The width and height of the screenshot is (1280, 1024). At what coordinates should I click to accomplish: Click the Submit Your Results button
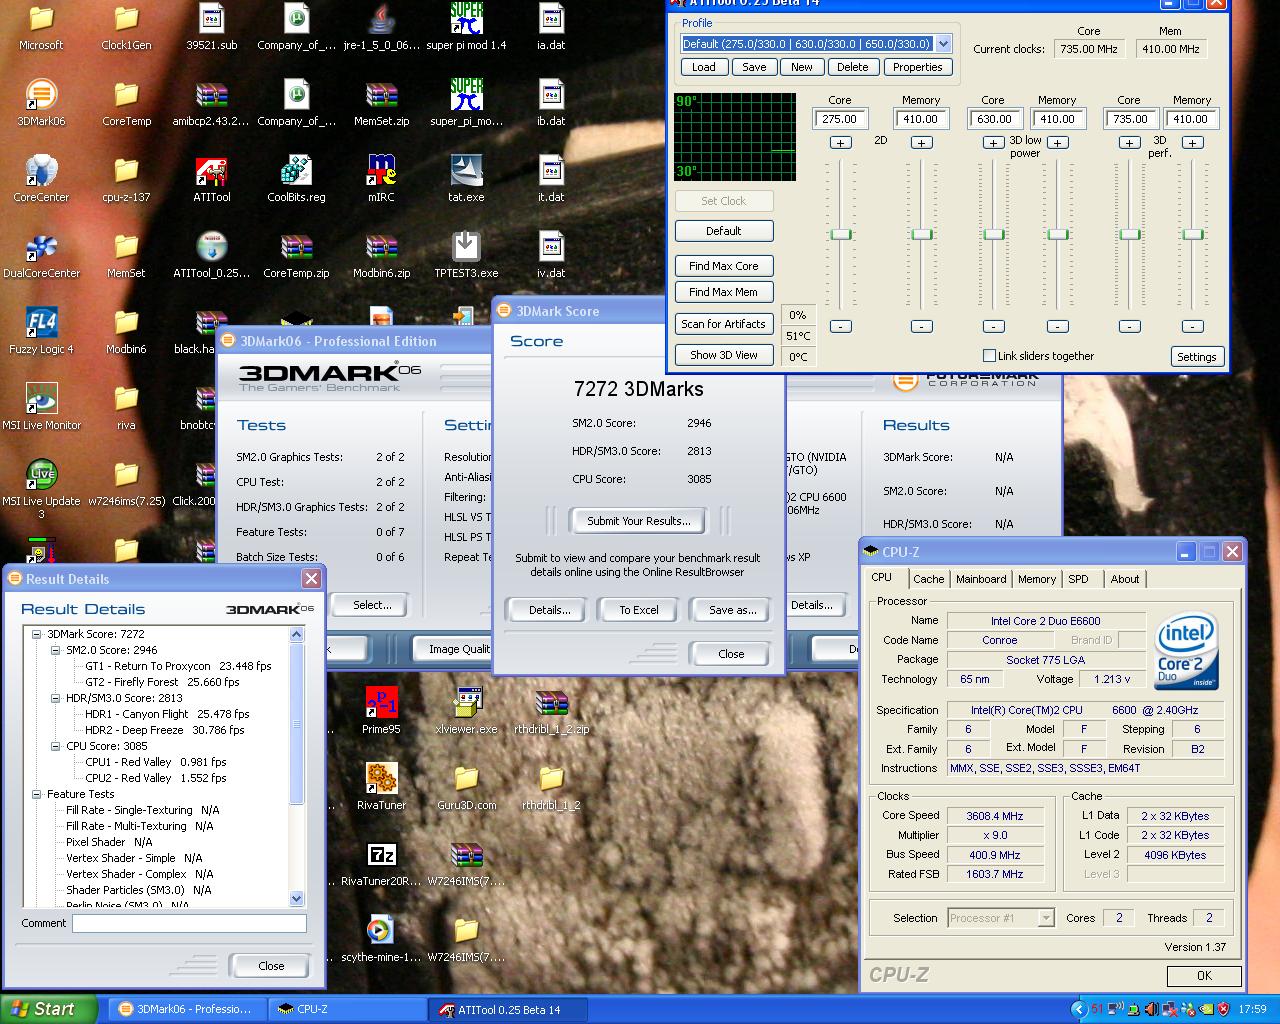click(638, 521)
